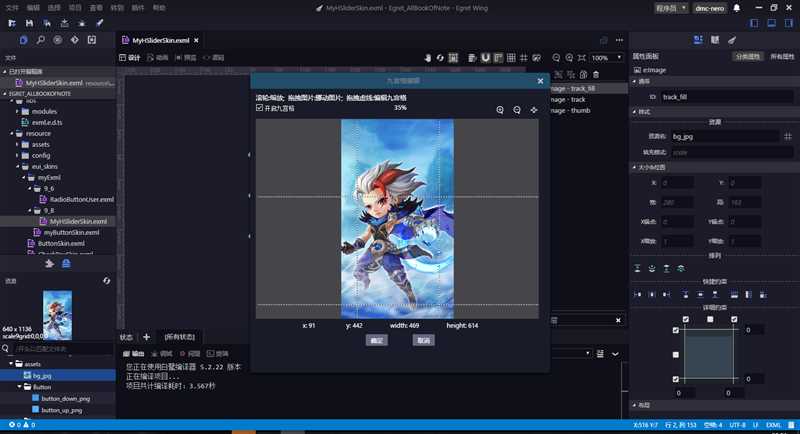Select the output tab in bottom panel
Image resolution: width=800 pixels, height=434 pixels.
coord(134,353)
